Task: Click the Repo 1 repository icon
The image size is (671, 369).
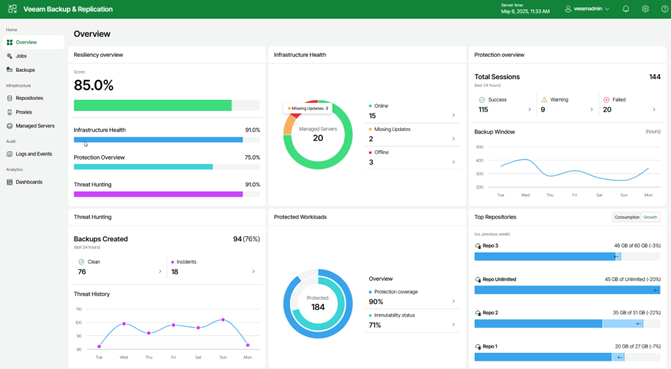Action: click(478, 346)
